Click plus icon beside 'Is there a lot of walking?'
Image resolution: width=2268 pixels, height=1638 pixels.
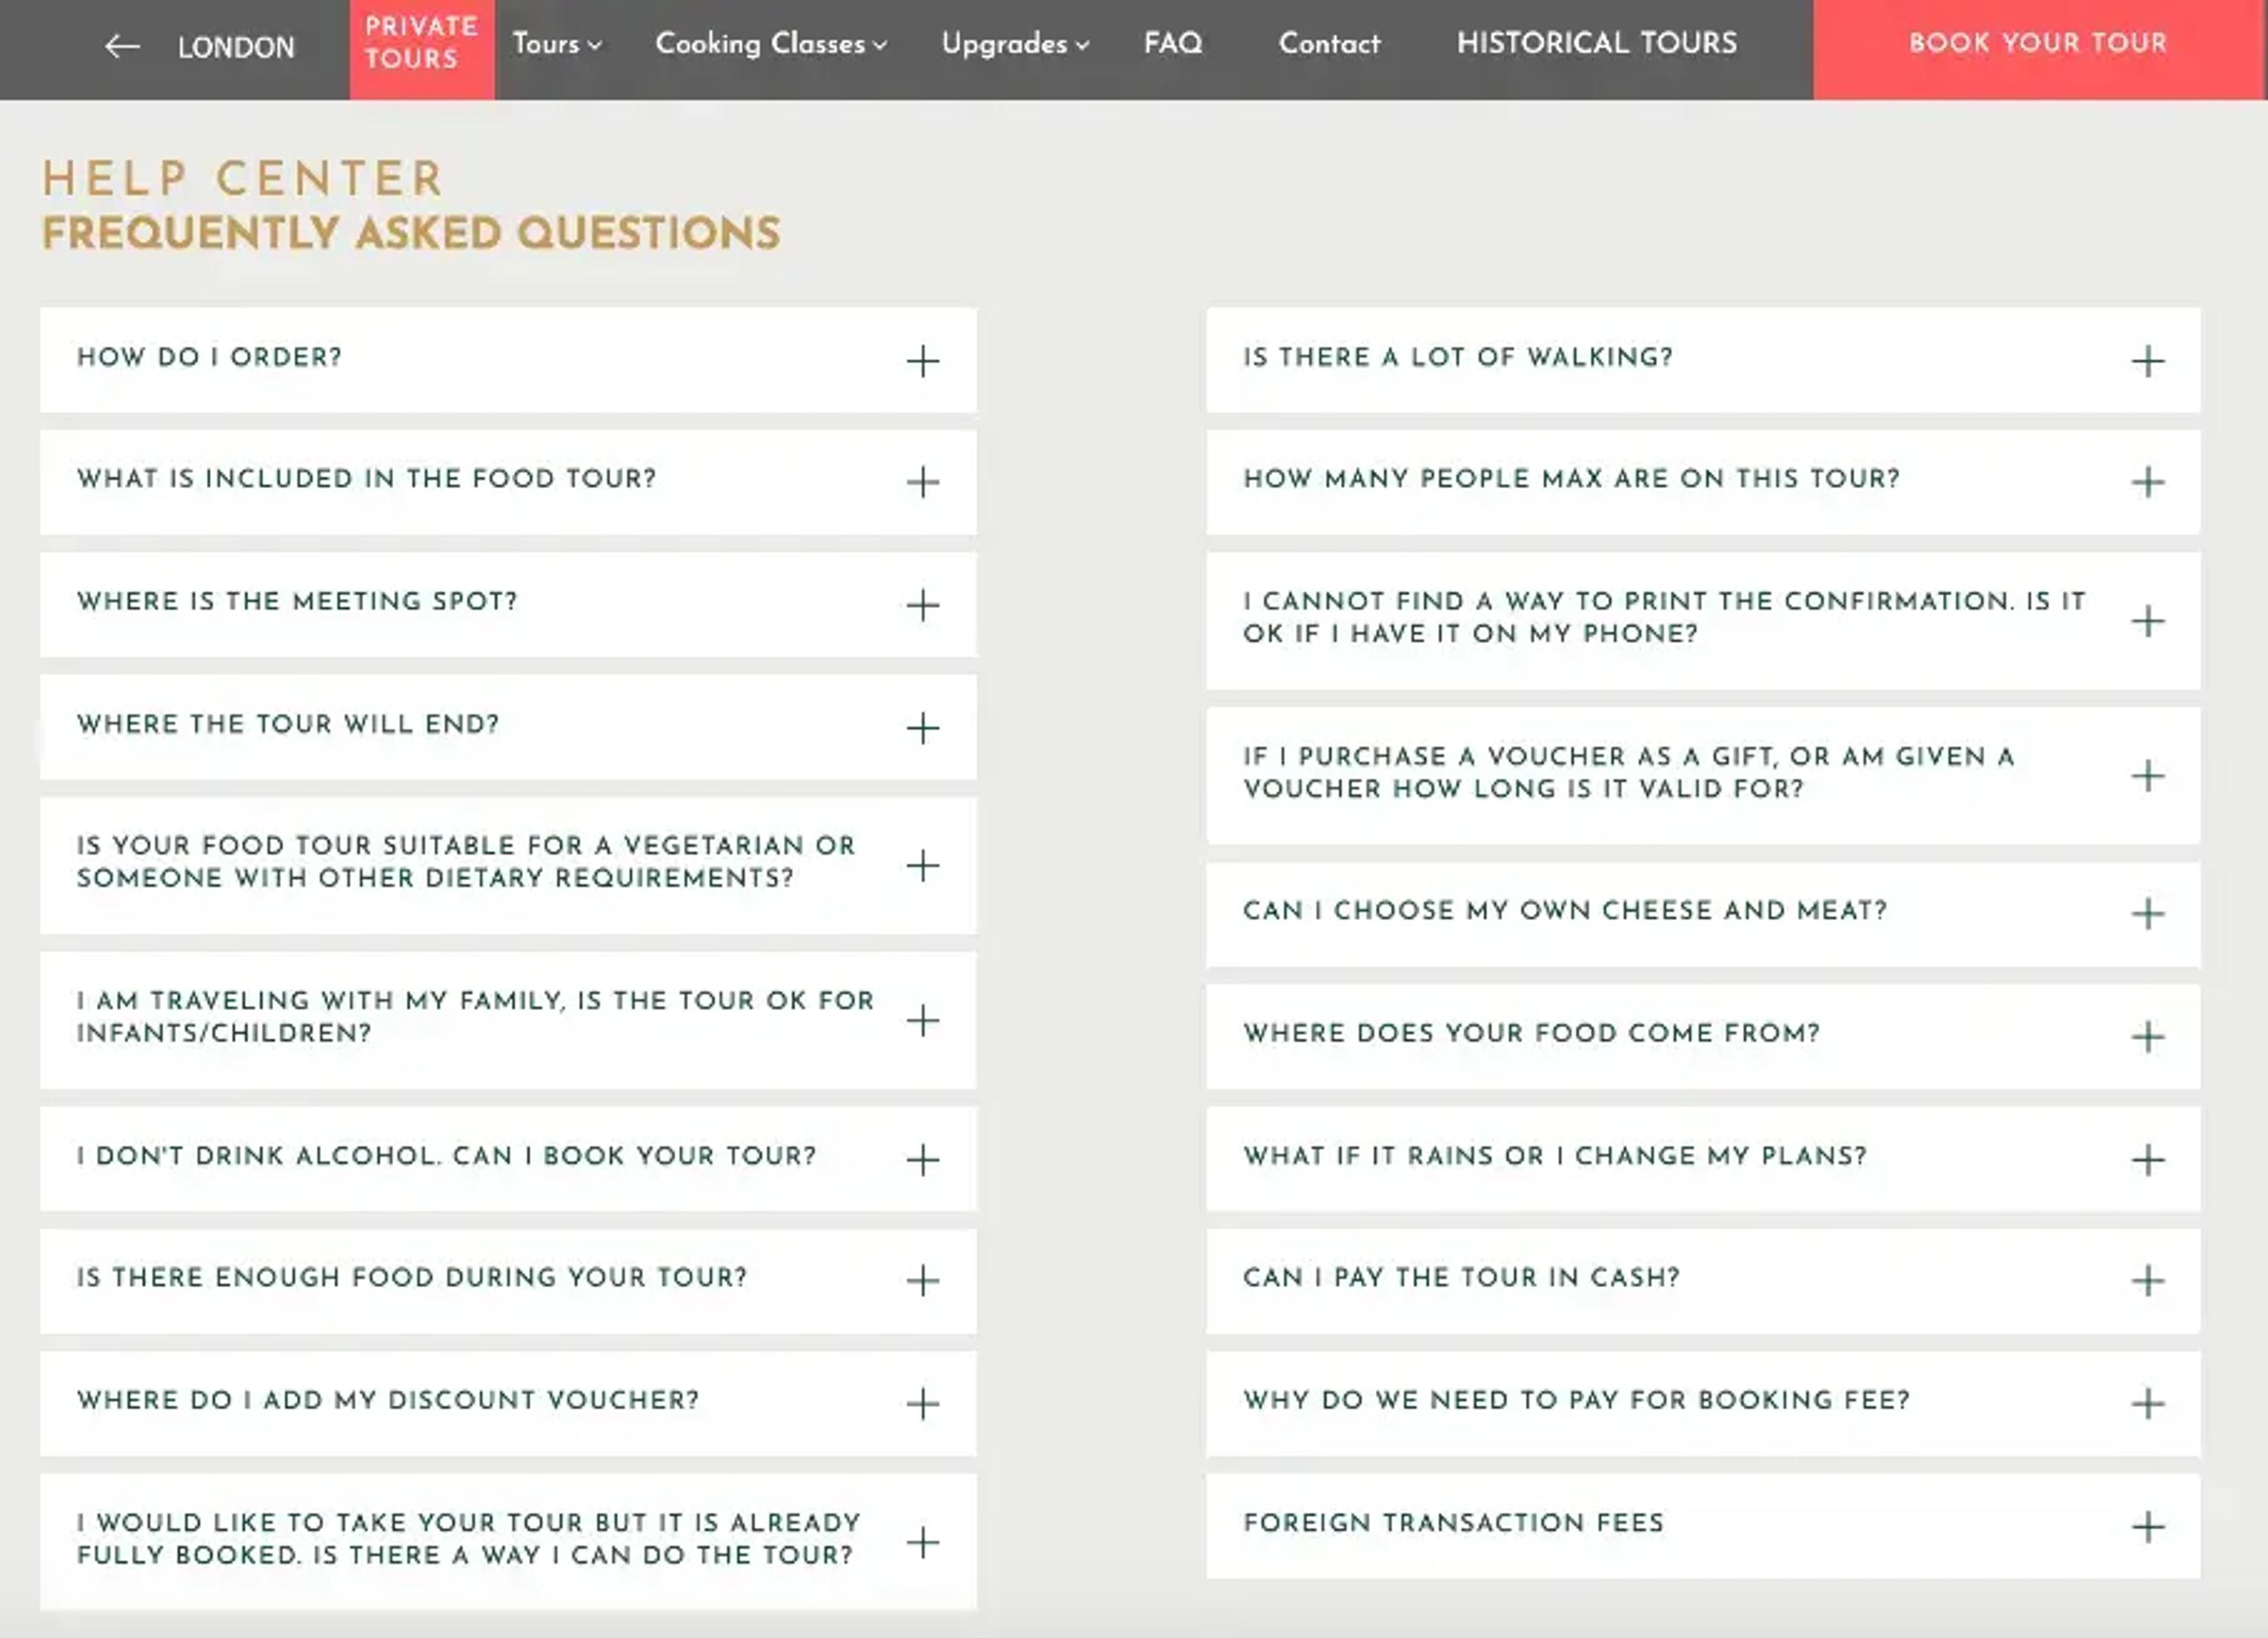[2147, 361]
